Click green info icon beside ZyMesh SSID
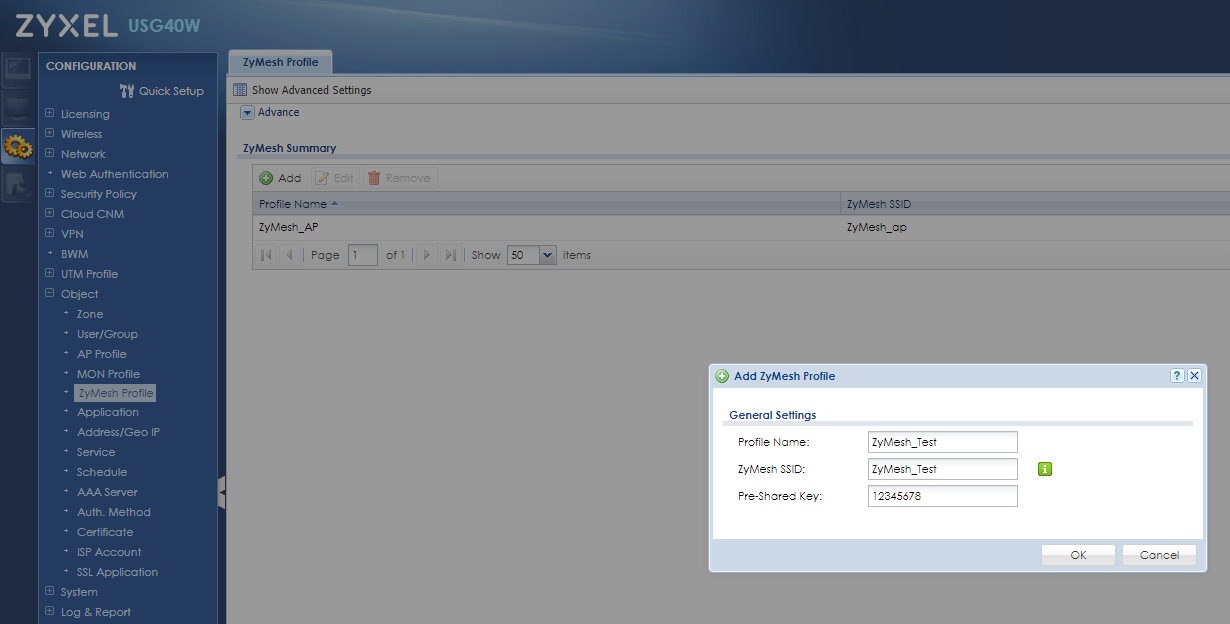 click(1045, 469)
